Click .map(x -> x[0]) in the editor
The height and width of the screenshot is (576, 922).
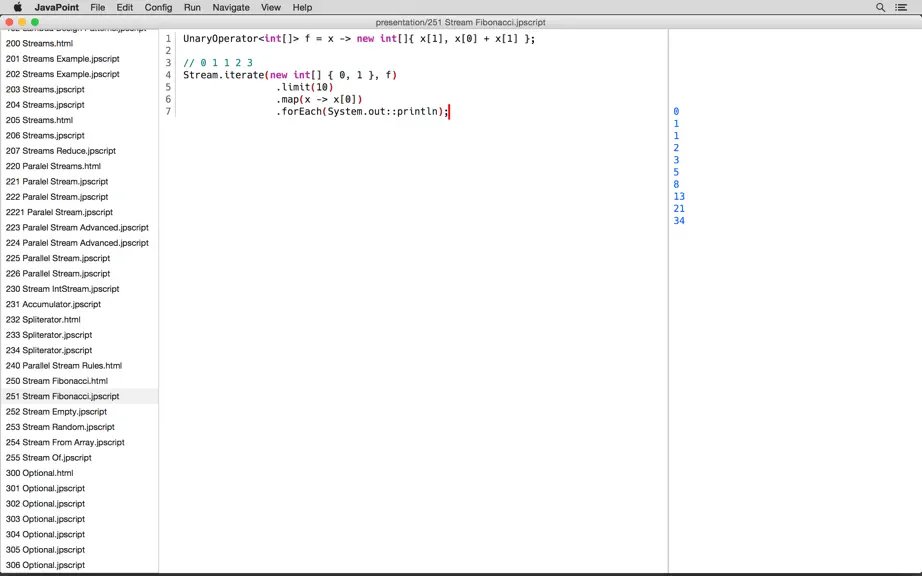pos(319,99)
